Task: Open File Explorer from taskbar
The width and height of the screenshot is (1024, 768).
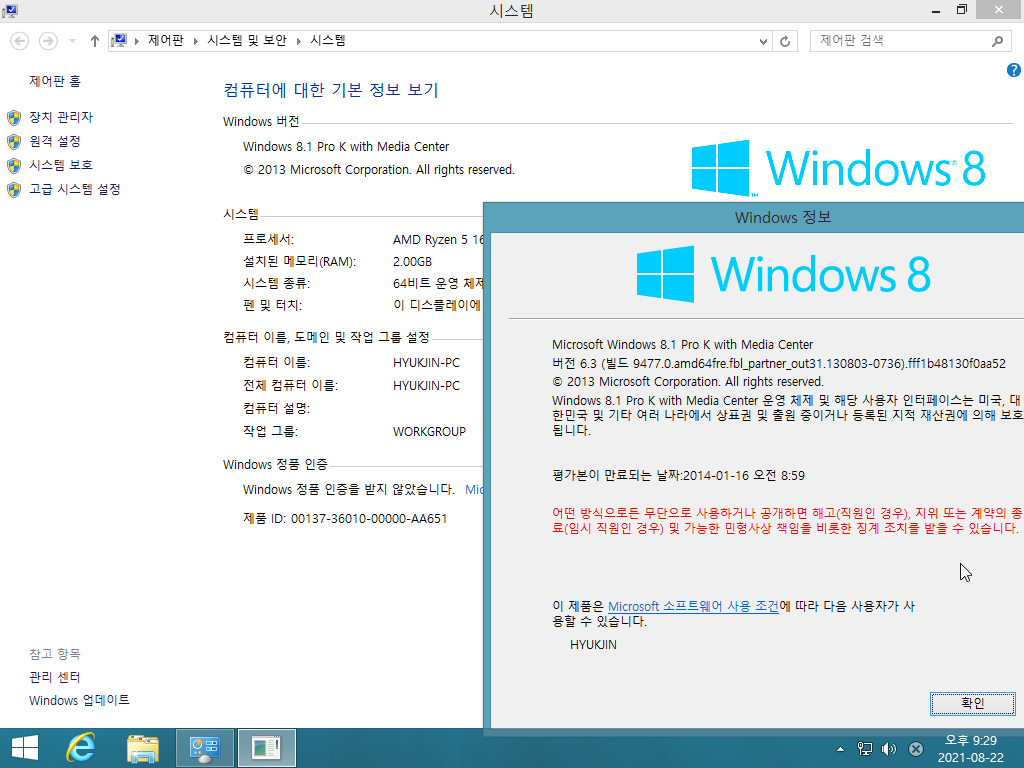Action: (x=143, y=748)
